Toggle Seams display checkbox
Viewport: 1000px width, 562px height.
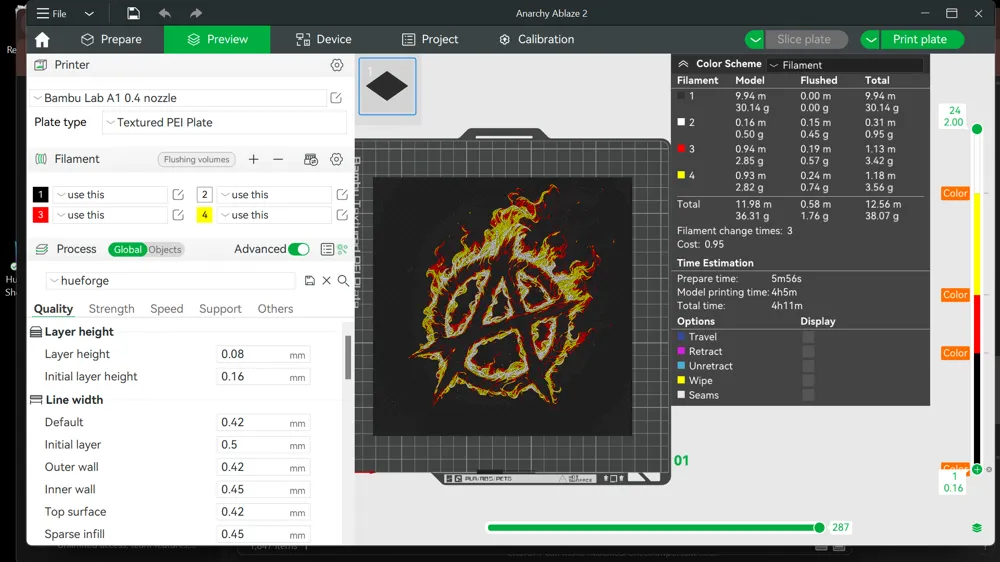pos(808,396)
